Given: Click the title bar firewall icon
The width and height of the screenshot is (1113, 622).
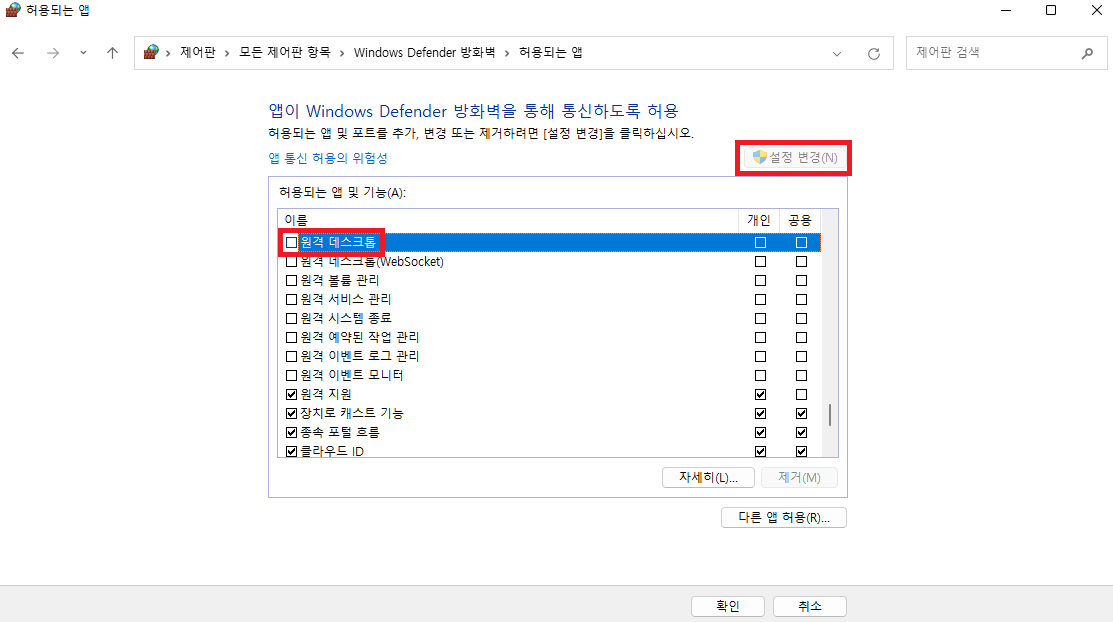Looking at the screenshot, I should coord(12,10).
